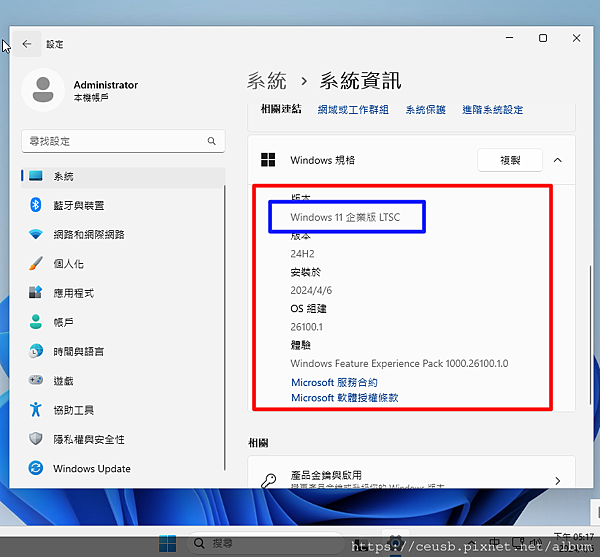Select 系統 in the sidebar
This screenshot has height=557, width=600.
coord(123,176)
